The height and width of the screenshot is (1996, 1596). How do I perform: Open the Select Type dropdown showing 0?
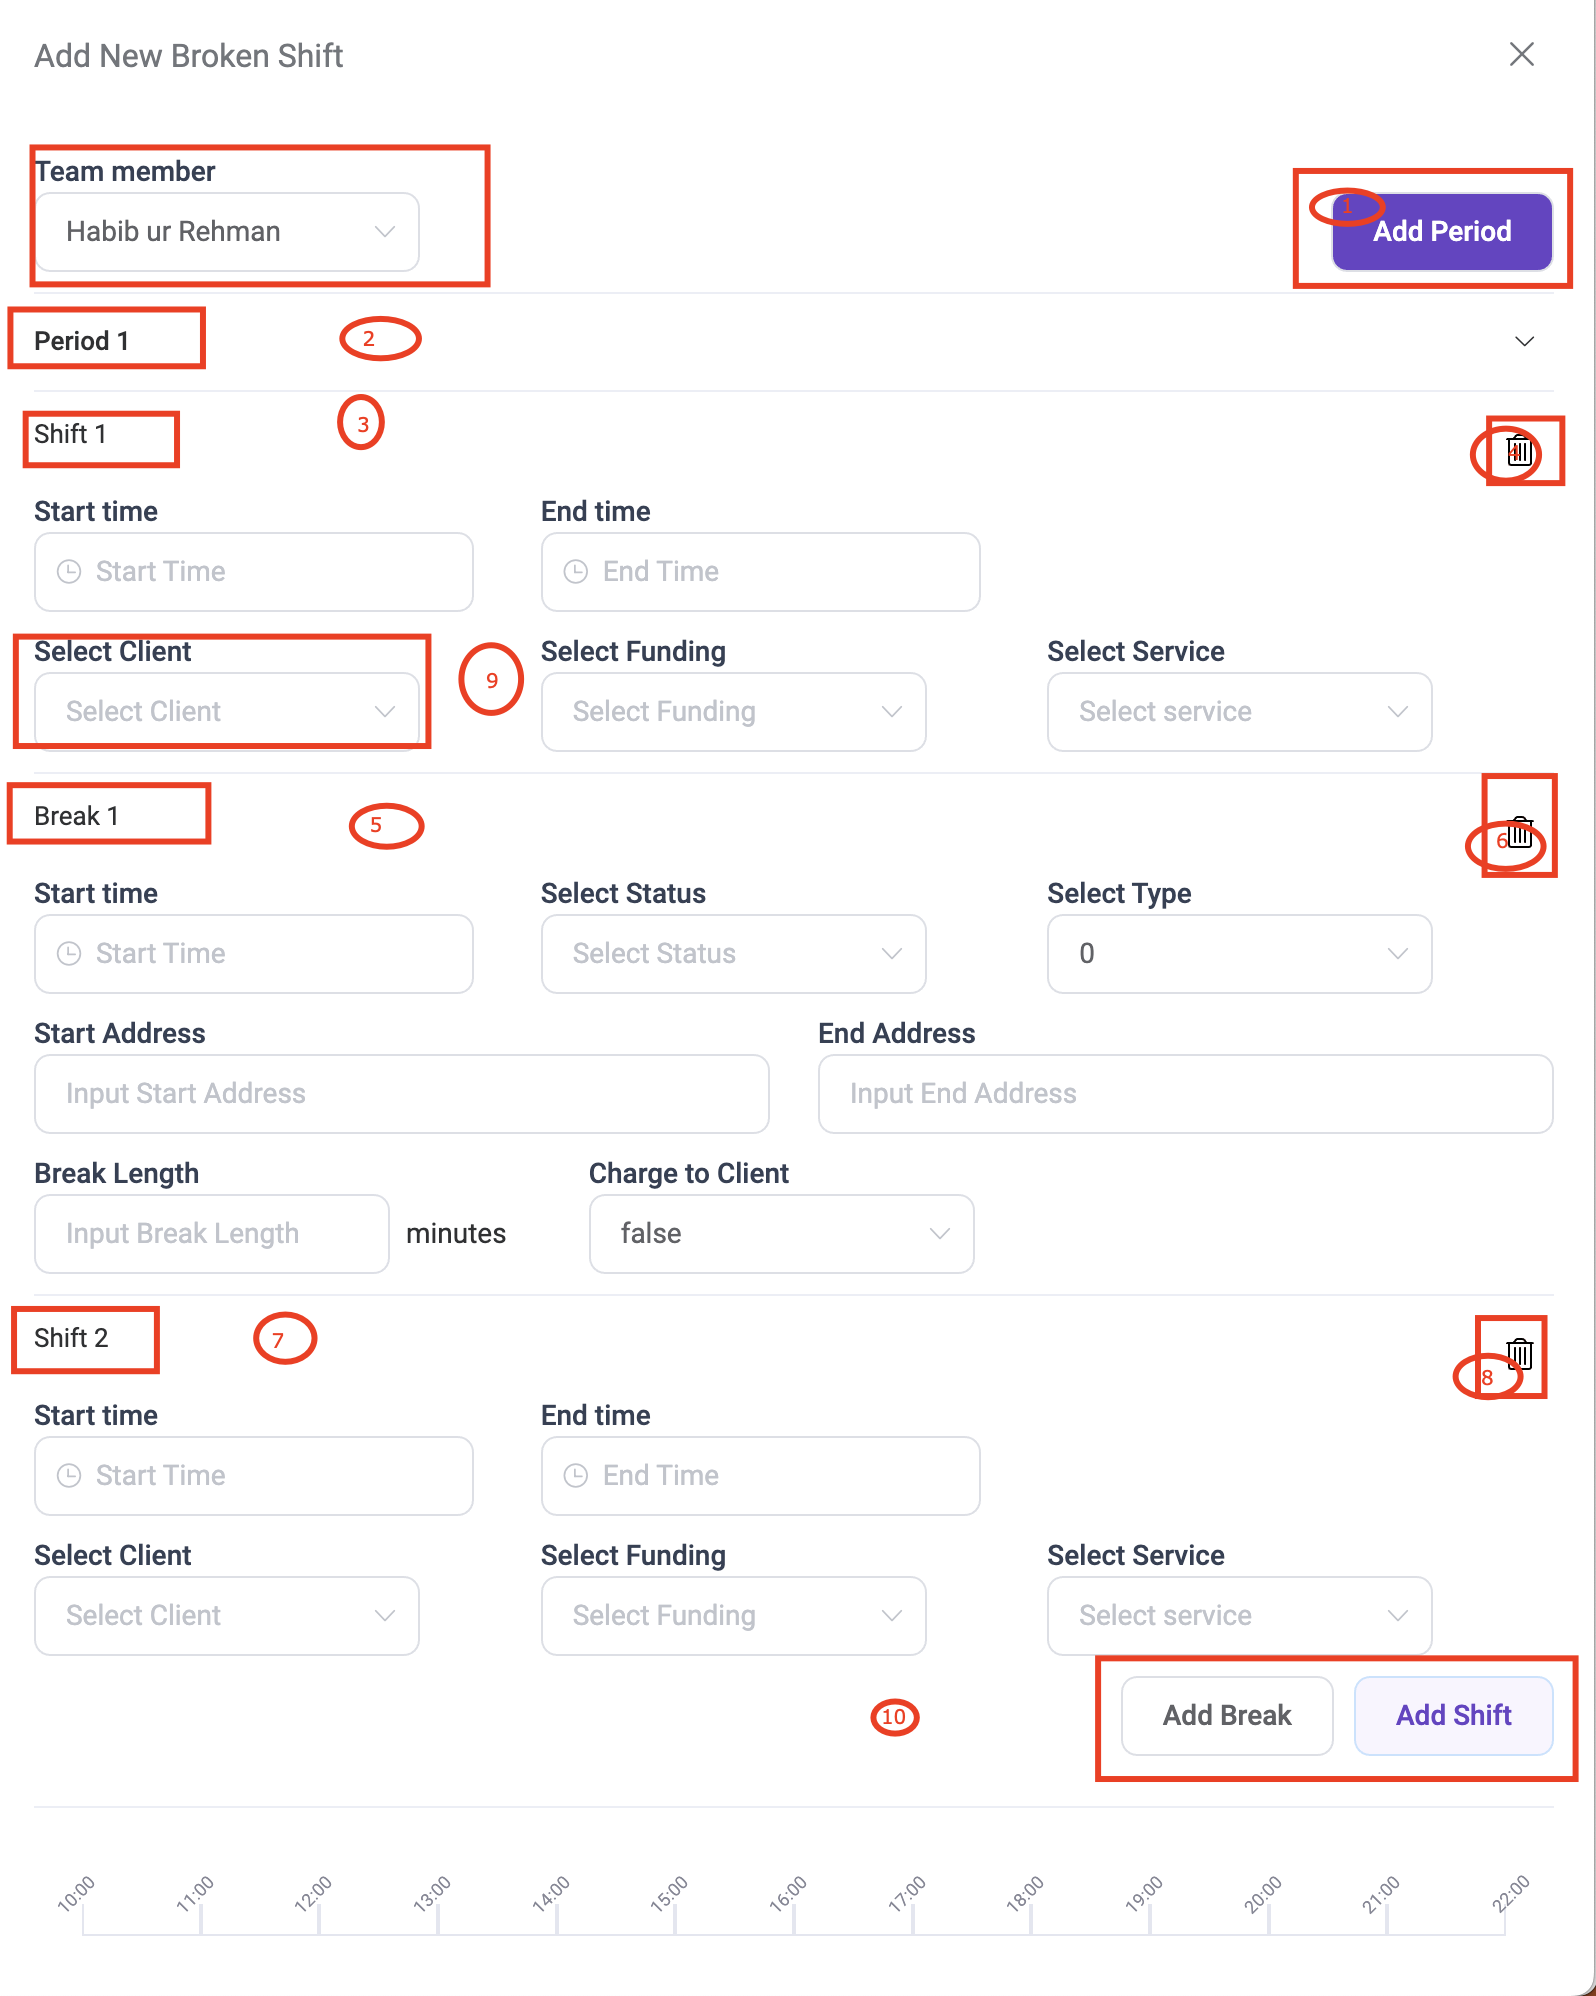click(1240, 954)
